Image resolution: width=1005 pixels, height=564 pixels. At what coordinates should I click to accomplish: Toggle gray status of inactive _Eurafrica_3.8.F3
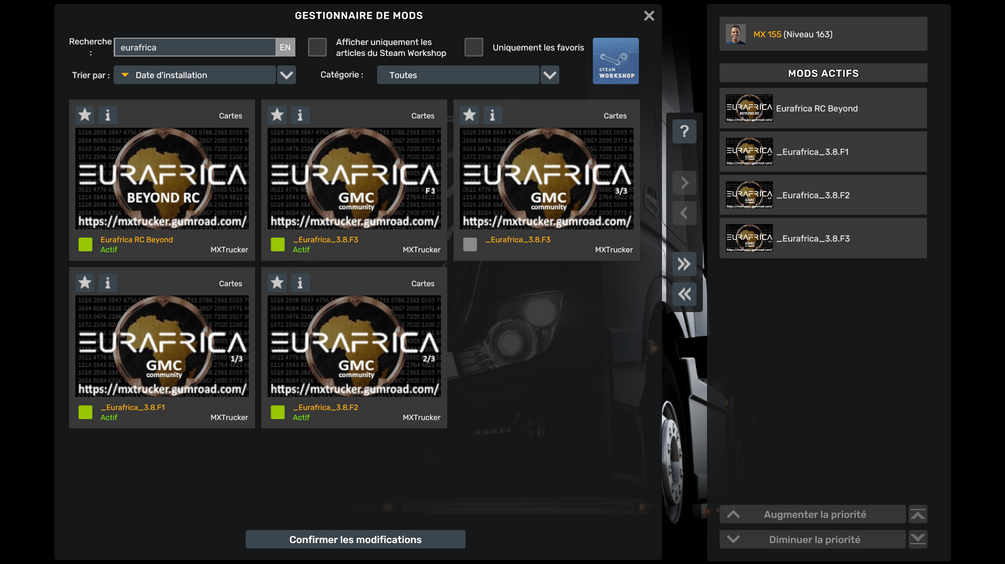click(470, 244)
